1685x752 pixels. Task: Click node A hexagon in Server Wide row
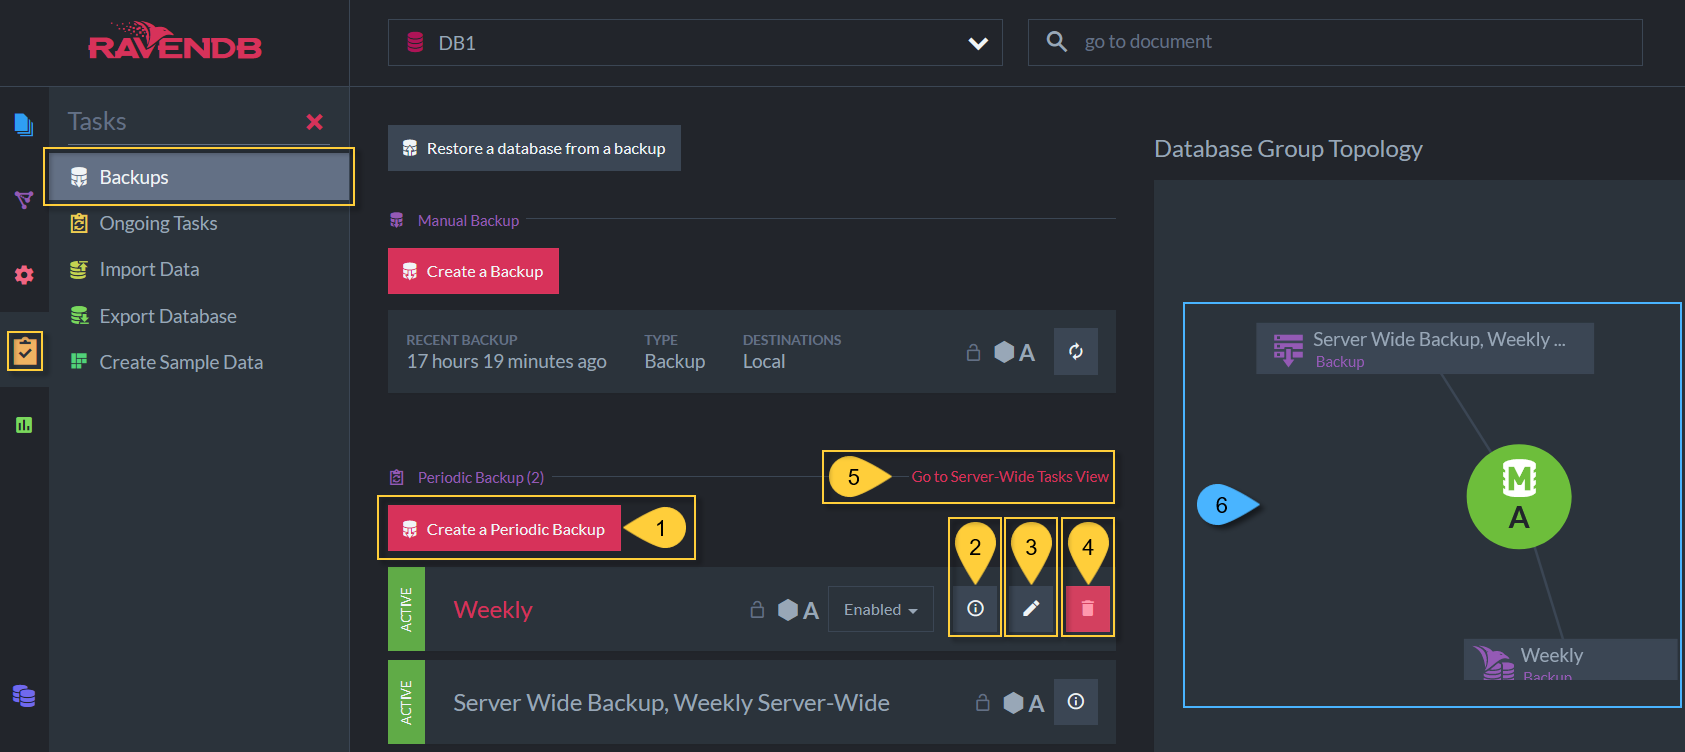(x=1024, y=703)
